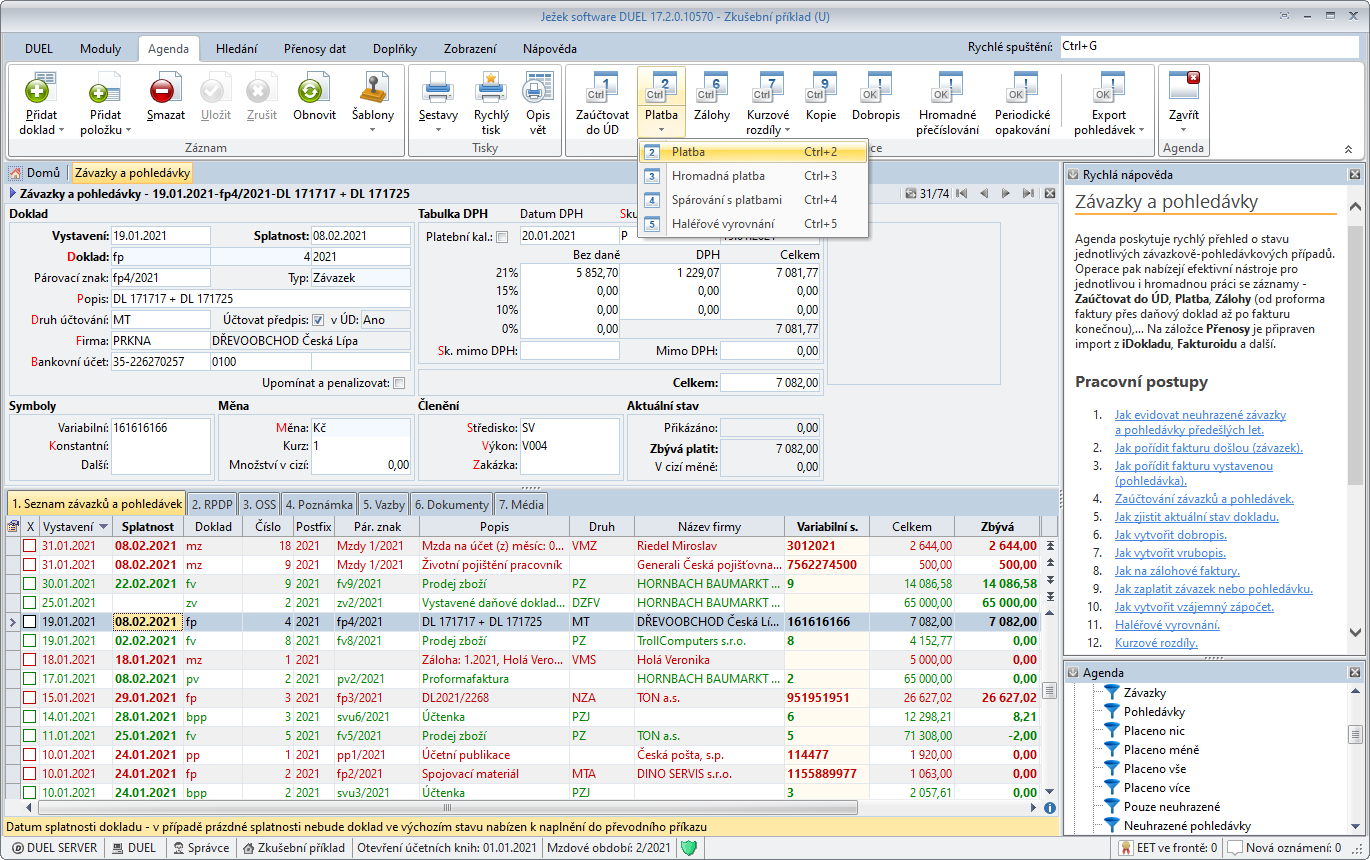Check the Holá Veronika row checkbox

(x=30, y=660)
